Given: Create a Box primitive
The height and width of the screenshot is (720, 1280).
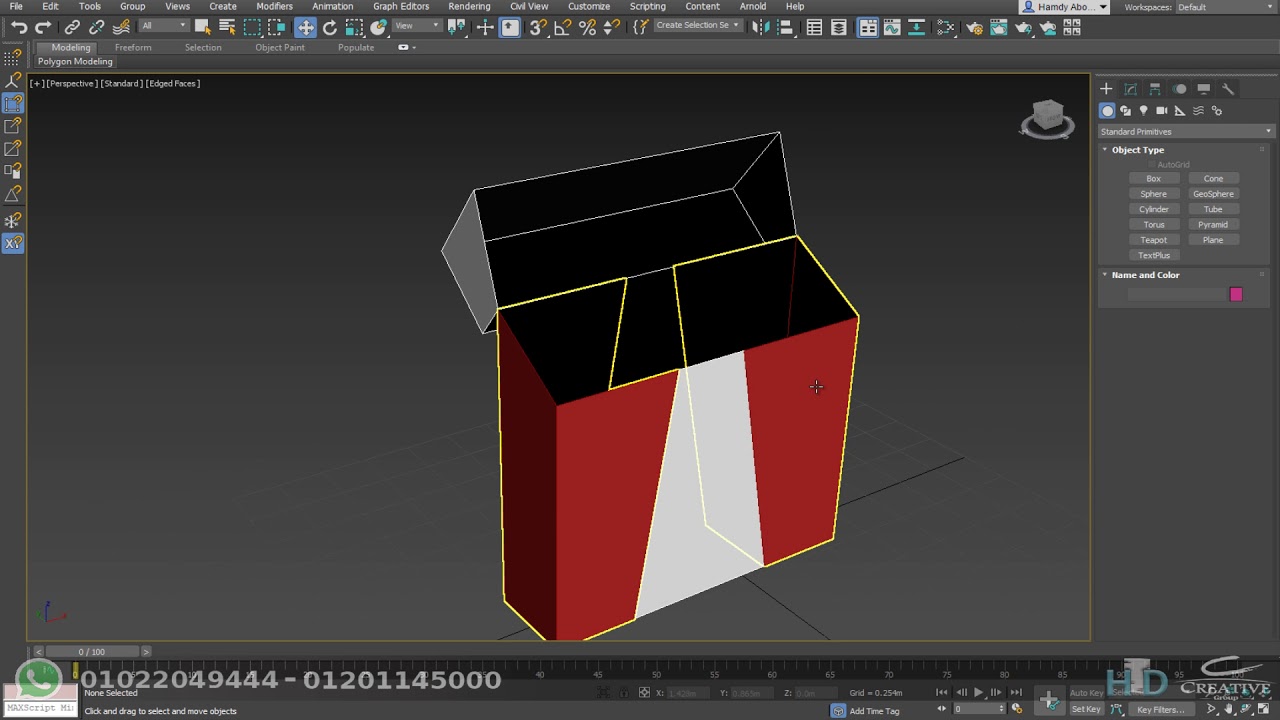Looking at the screenshot, I should [1153, 179].
